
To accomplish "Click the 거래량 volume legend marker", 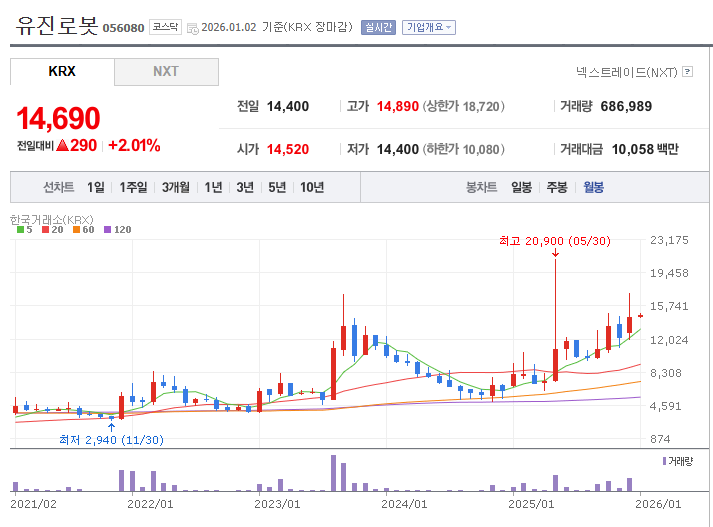I will (678, 461).
